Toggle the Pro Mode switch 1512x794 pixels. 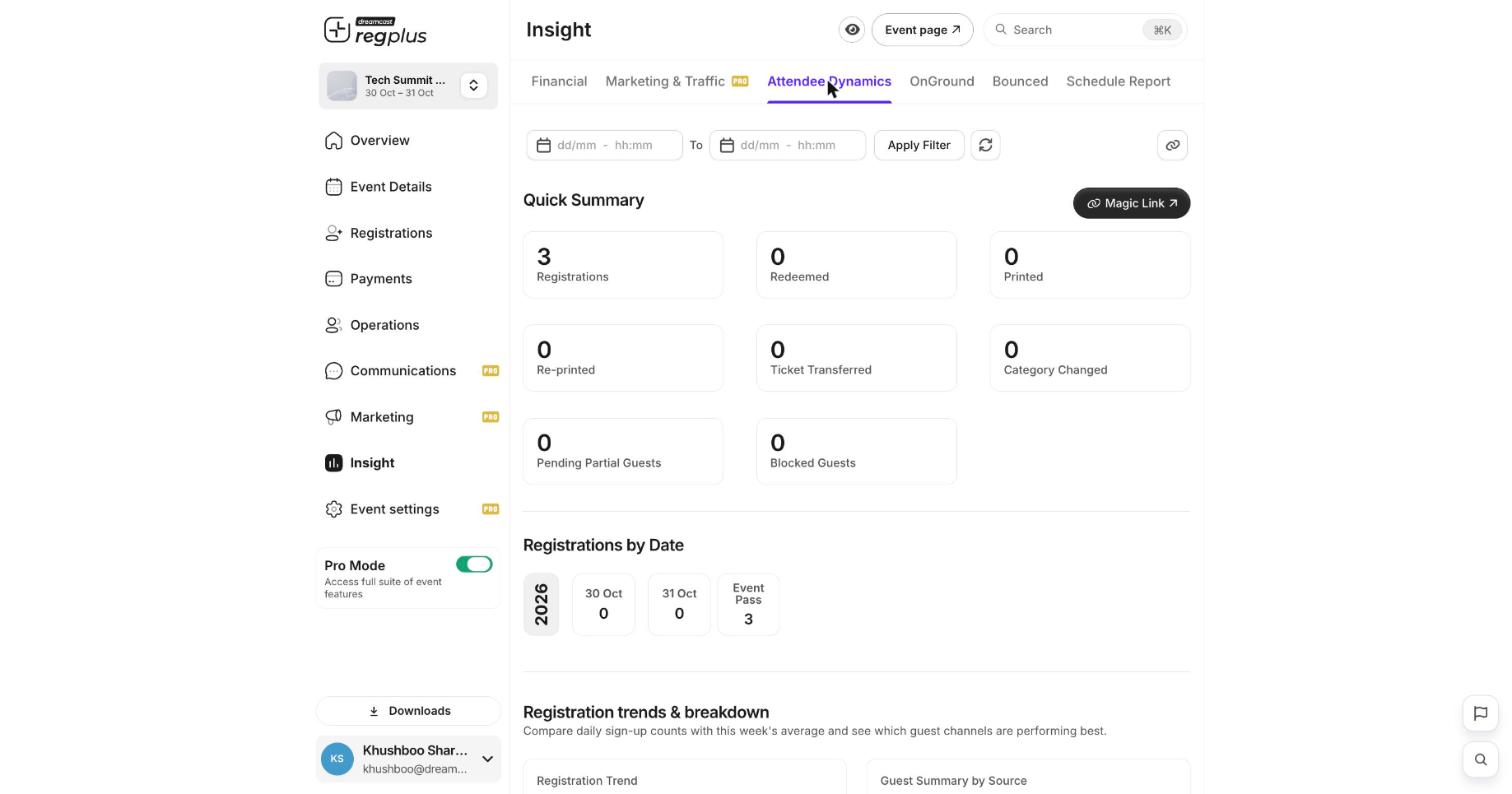click(474, 565)
